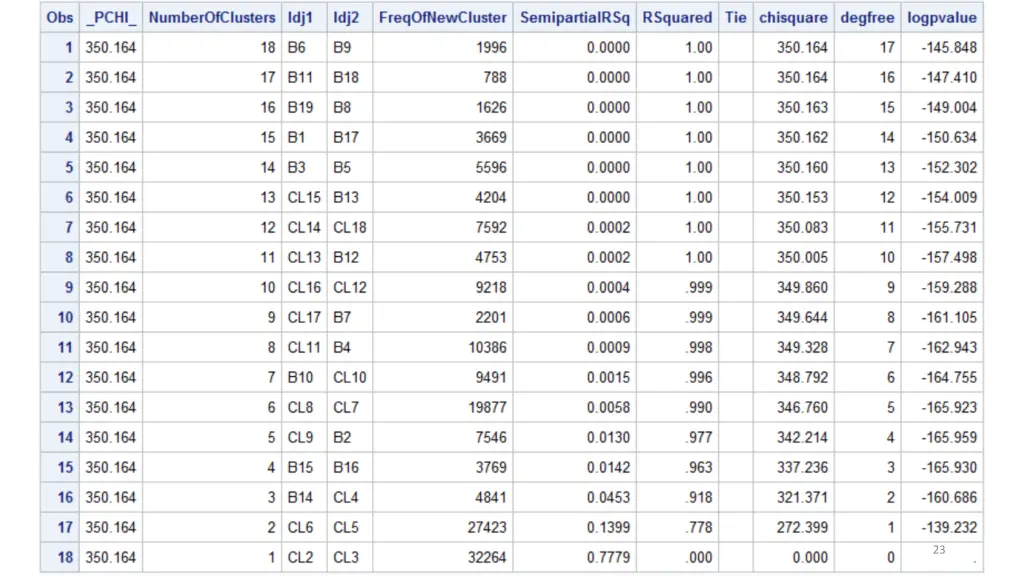
Task: Select frequency value 7592
Action: coord(491,228)
